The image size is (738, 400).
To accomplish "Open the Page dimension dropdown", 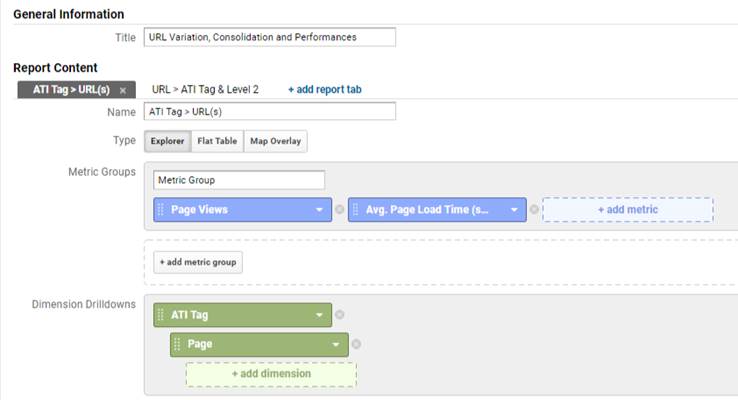I will tap(336, 344).
